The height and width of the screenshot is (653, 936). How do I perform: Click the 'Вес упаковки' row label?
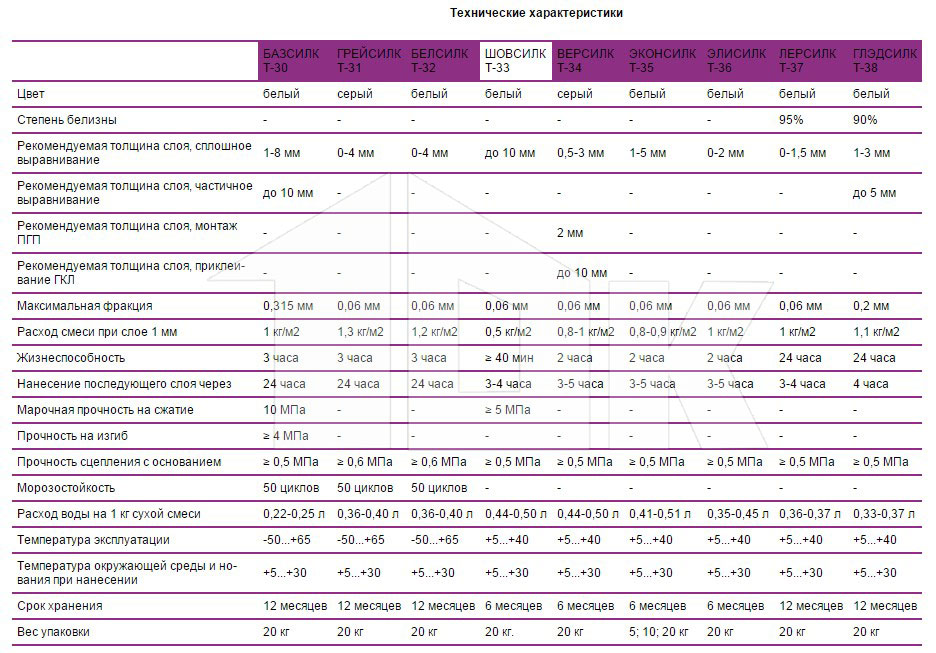53,632
